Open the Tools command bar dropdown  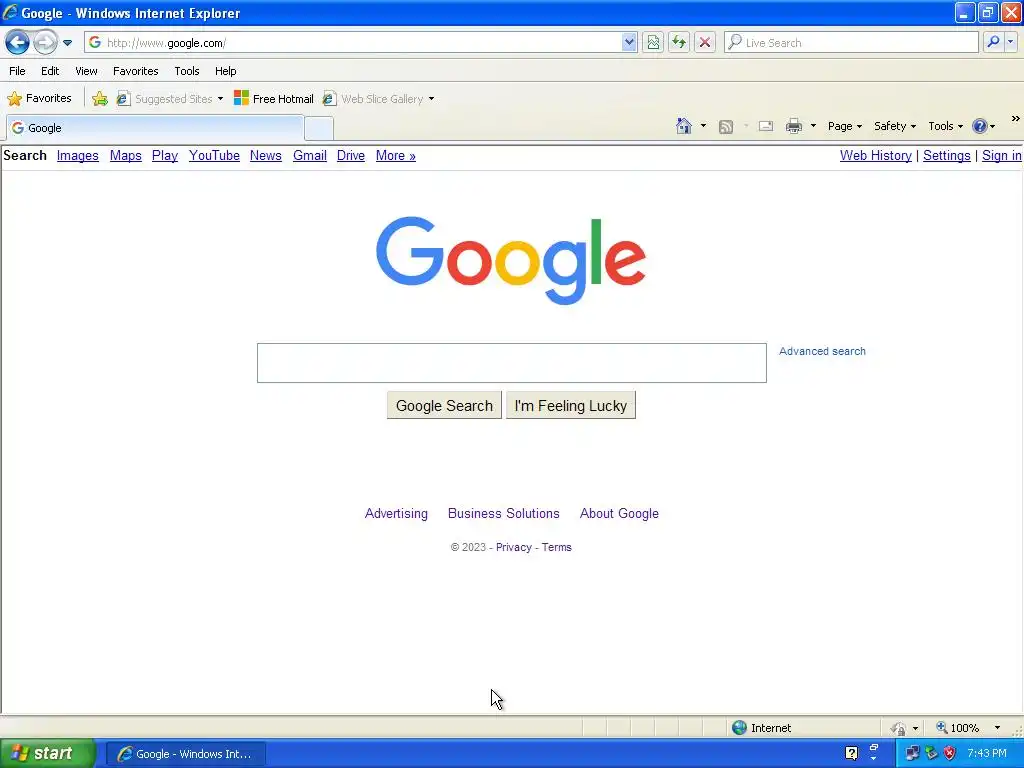click(945, 126)
